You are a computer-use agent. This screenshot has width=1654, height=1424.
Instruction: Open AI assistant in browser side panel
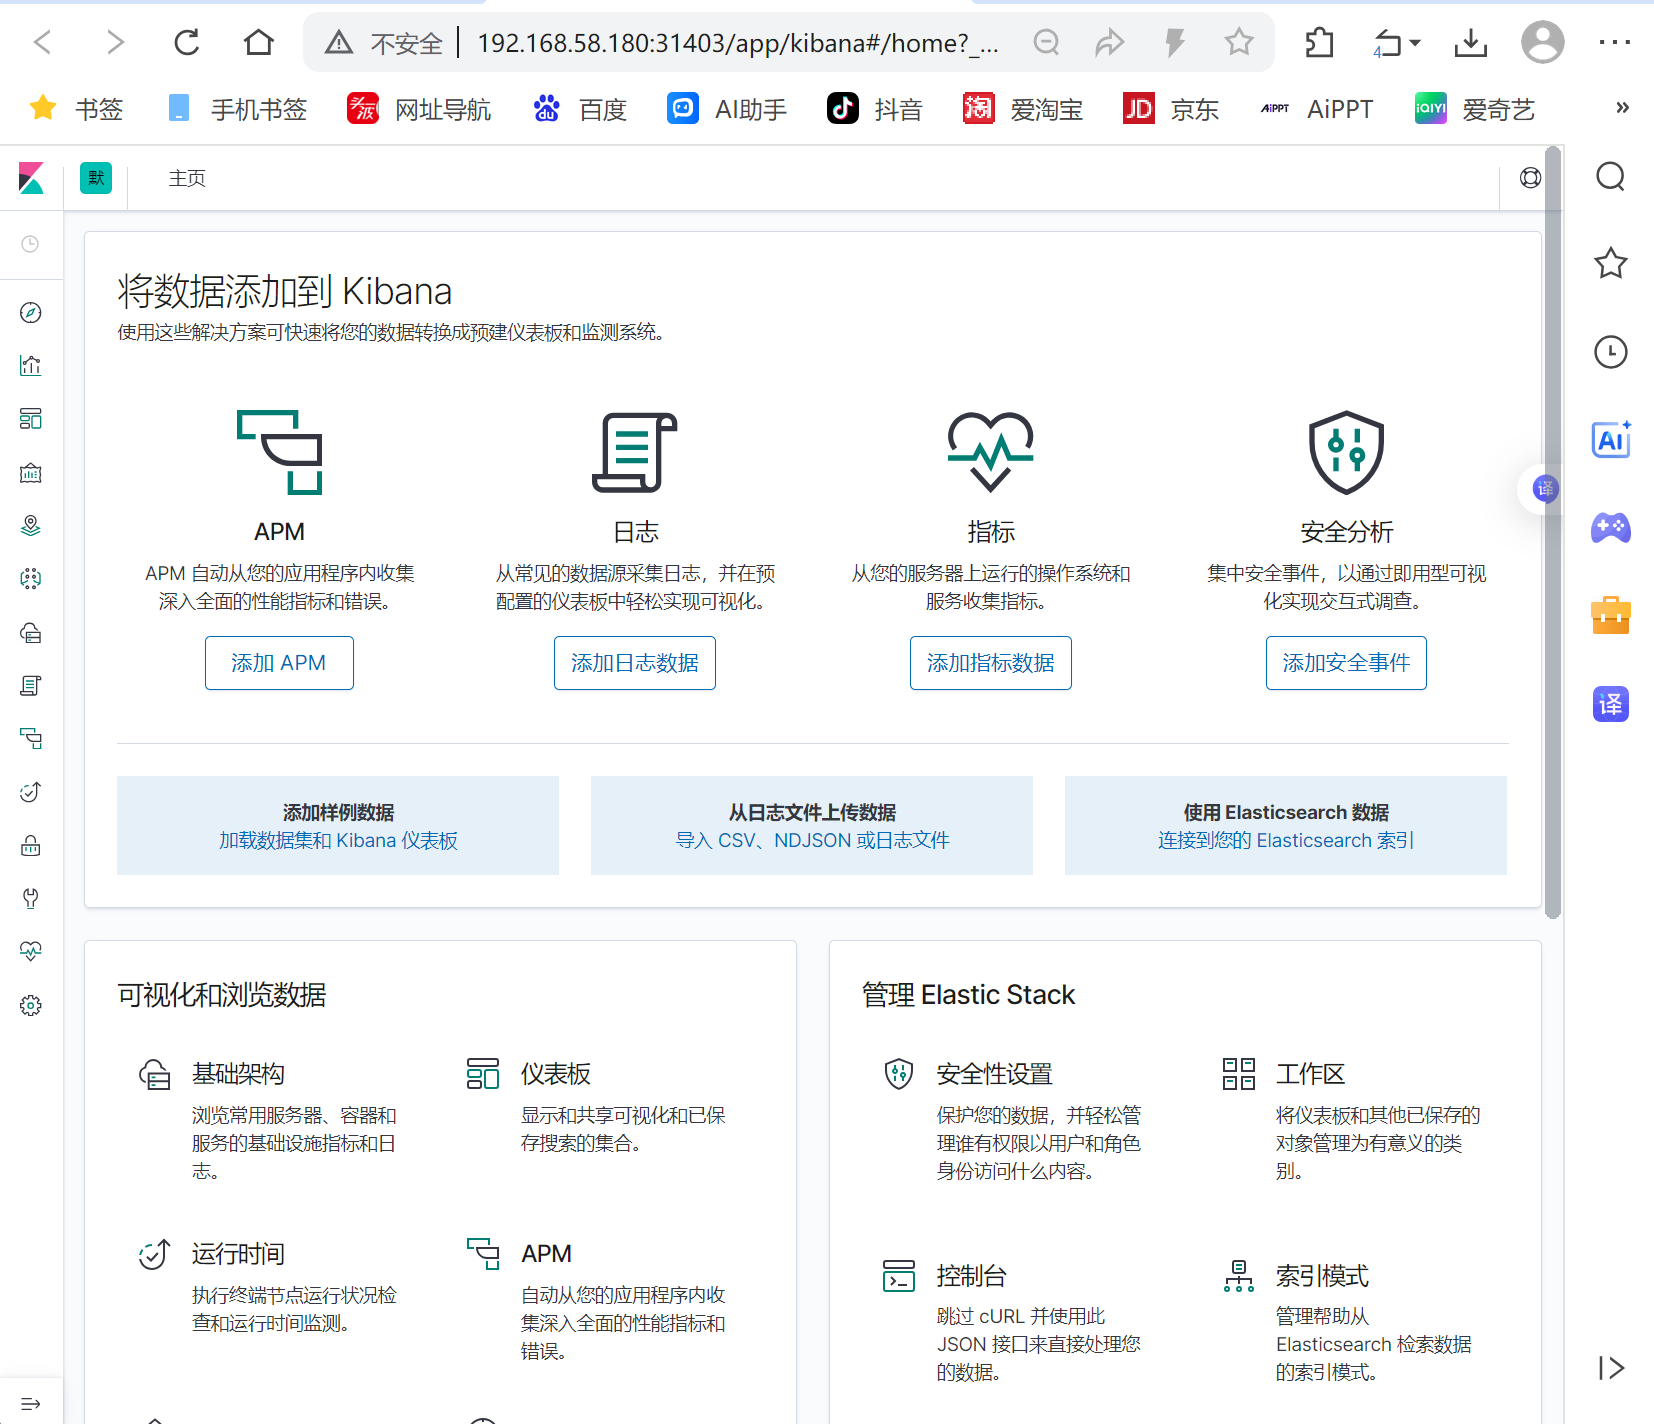(1611, 440)
